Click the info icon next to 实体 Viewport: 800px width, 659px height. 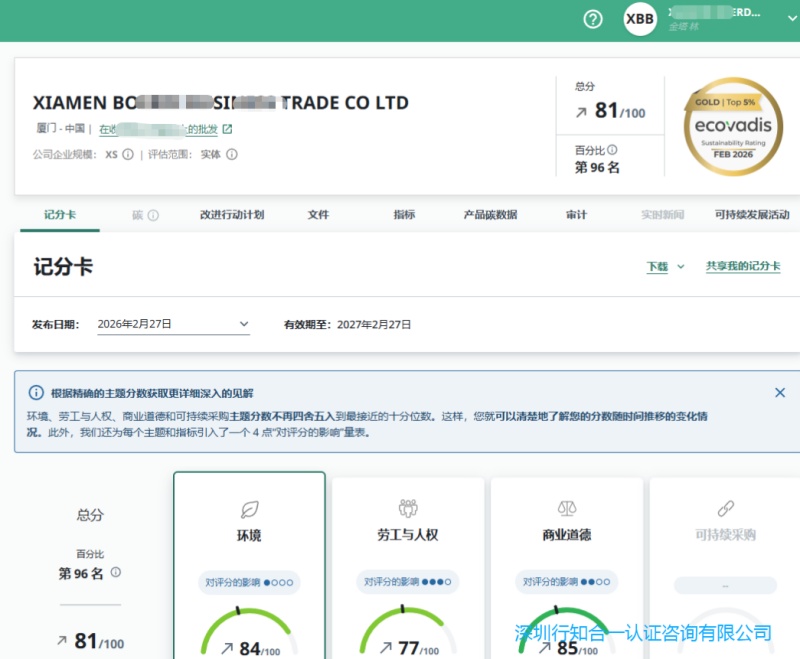[x=232, y=155]
